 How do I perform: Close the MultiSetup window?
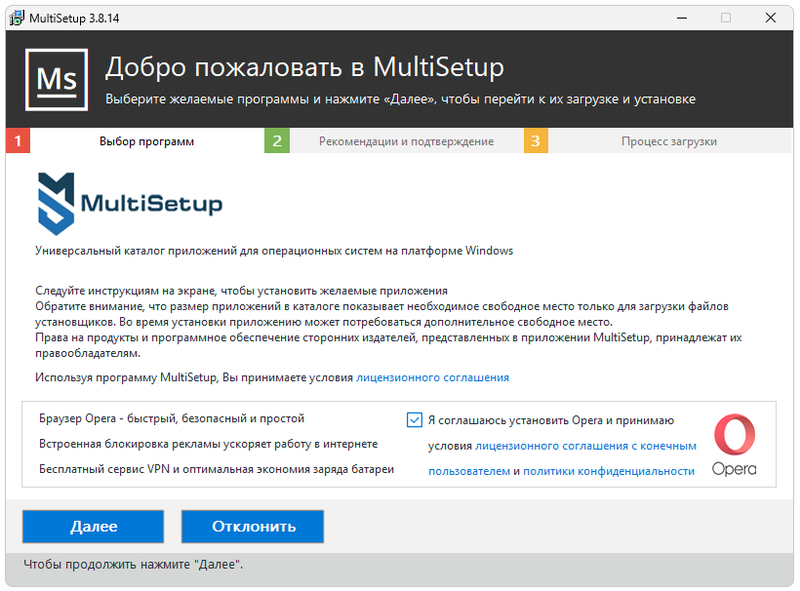[x=770, y=18]
